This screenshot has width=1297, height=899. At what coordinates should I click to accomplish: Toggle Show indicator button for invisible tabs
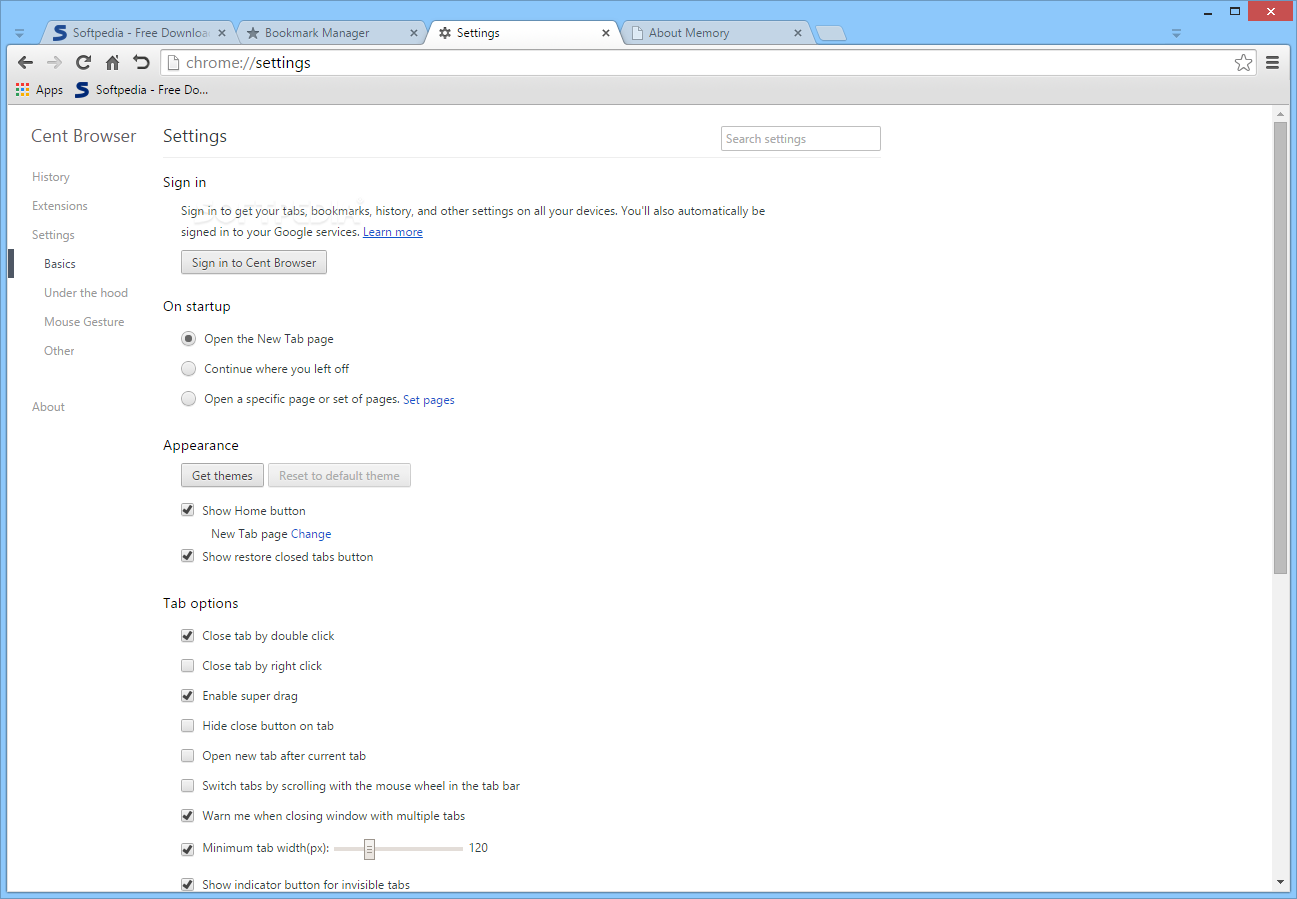(187, 884)
